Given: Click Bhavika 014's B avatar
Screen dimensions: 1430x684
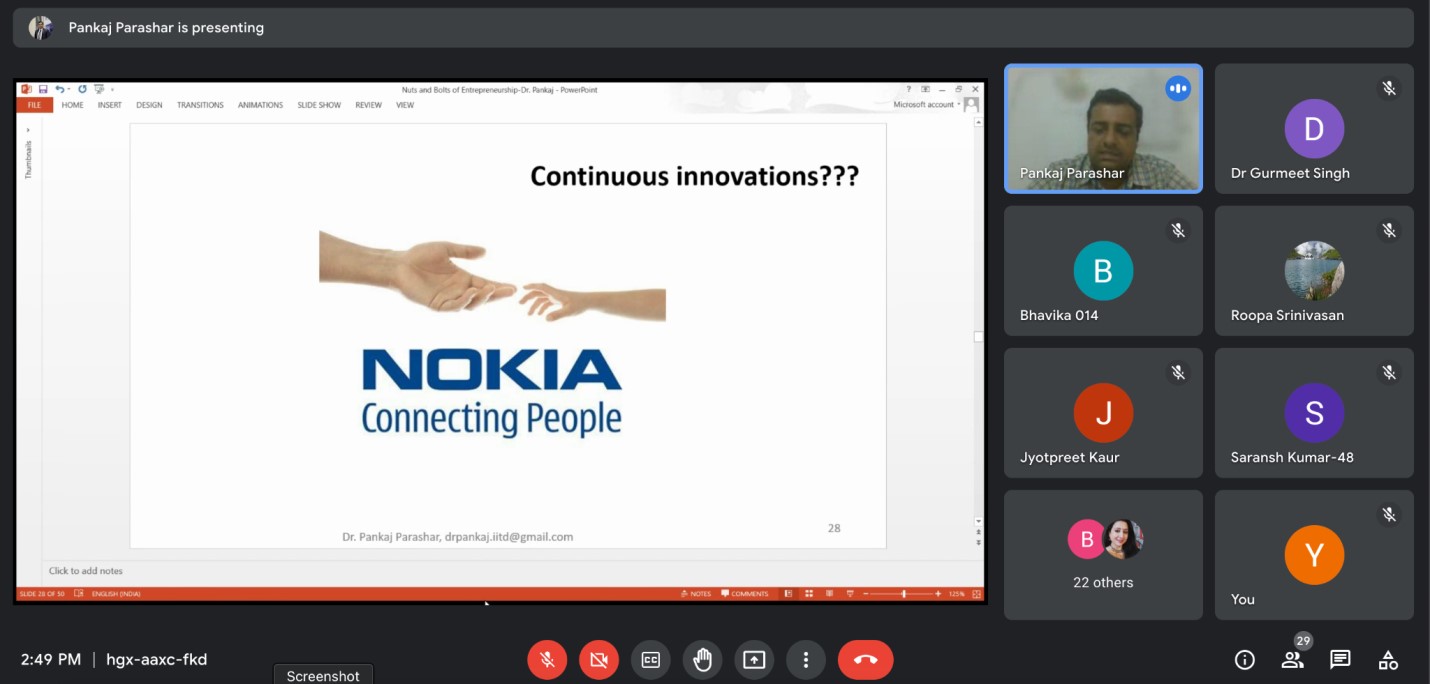Looking at the screenshot, I should pyautogui.click(x=1103, y=271).
